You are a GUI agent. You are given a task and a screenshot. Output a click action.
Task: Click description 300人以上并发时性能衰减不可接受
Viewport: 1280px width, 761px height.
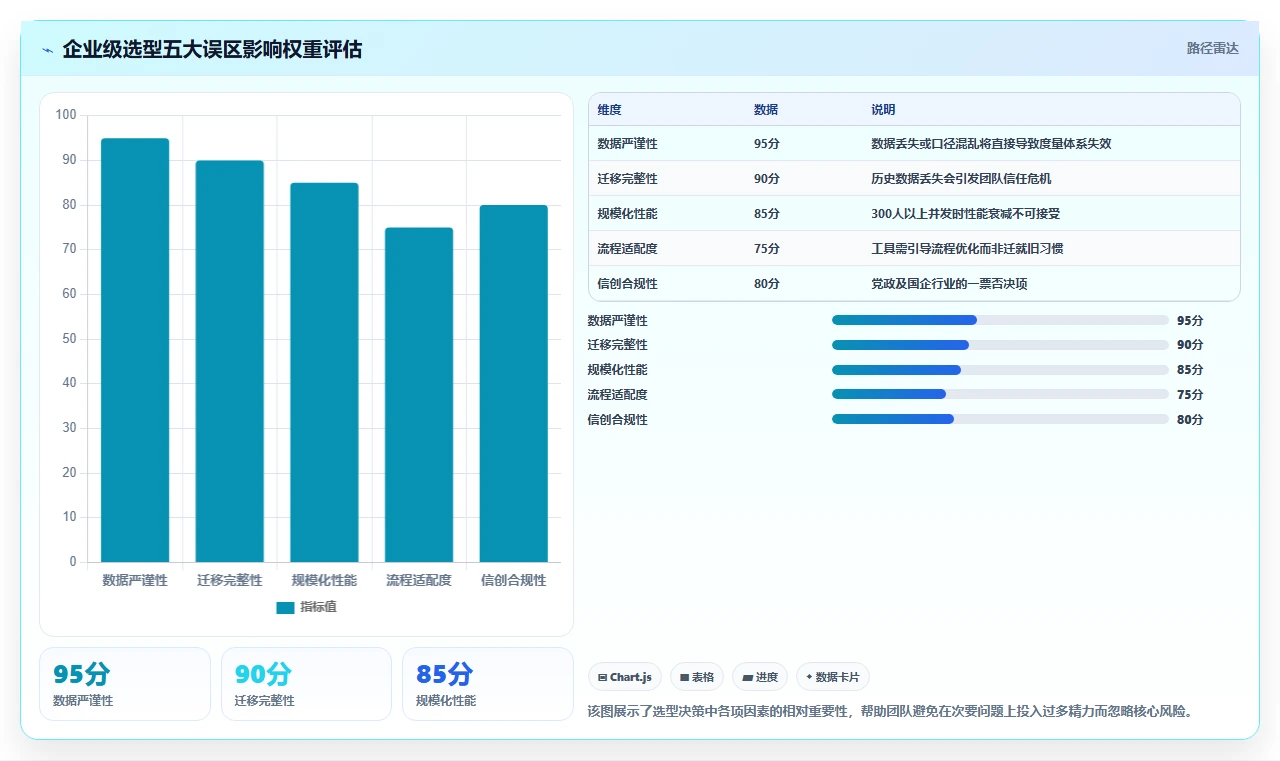pyautogui.click(x=965, y=214)
